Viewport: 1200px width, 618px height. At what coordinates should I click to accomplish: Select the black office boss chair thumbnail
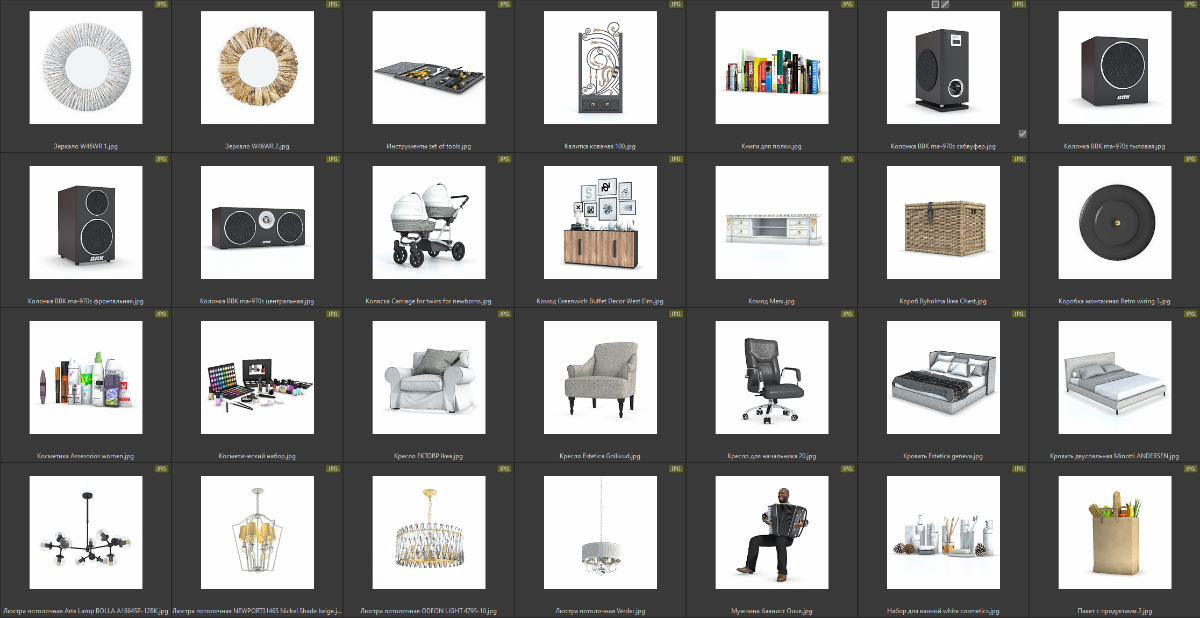(x=771, y=377)
